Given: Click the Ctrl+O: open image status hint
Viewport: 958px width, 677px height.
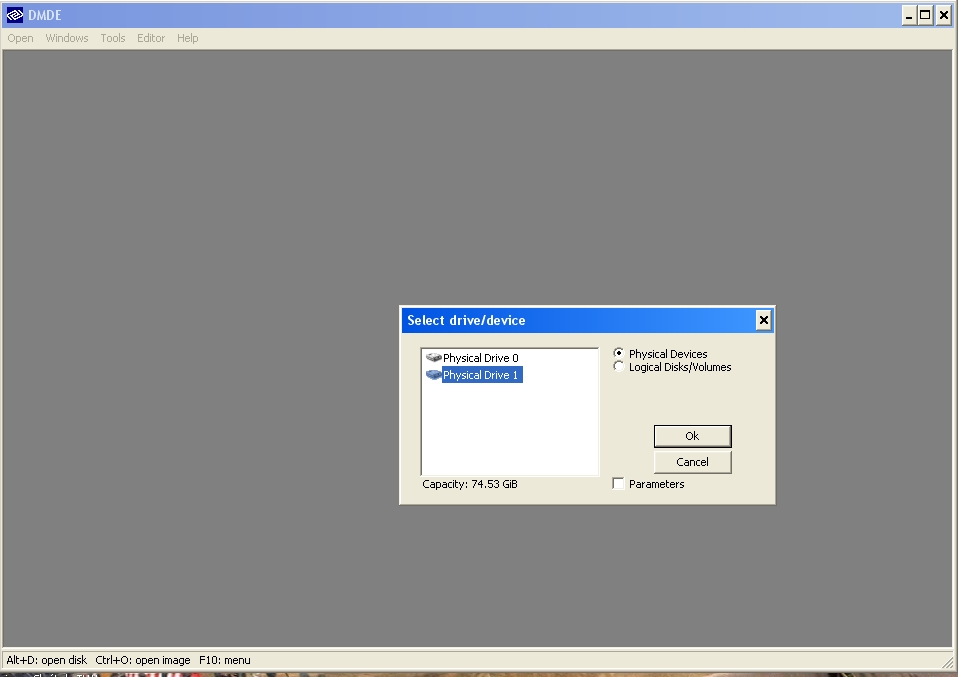Looking at the screenshot, I should [x=142, y=660].
